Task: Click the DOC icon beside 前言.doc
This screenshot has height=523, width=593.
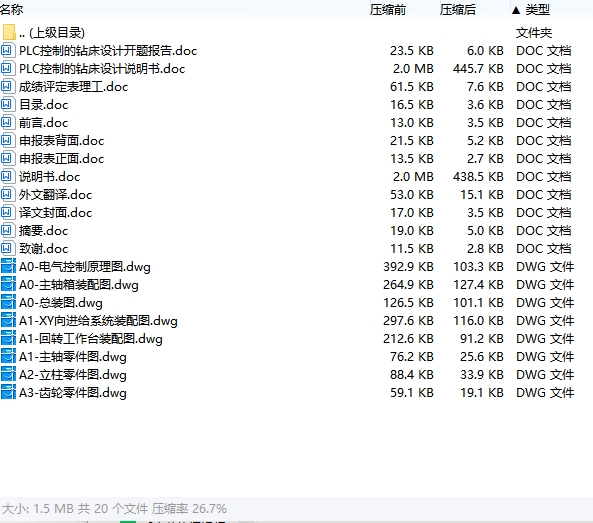Action: point(8,123)
